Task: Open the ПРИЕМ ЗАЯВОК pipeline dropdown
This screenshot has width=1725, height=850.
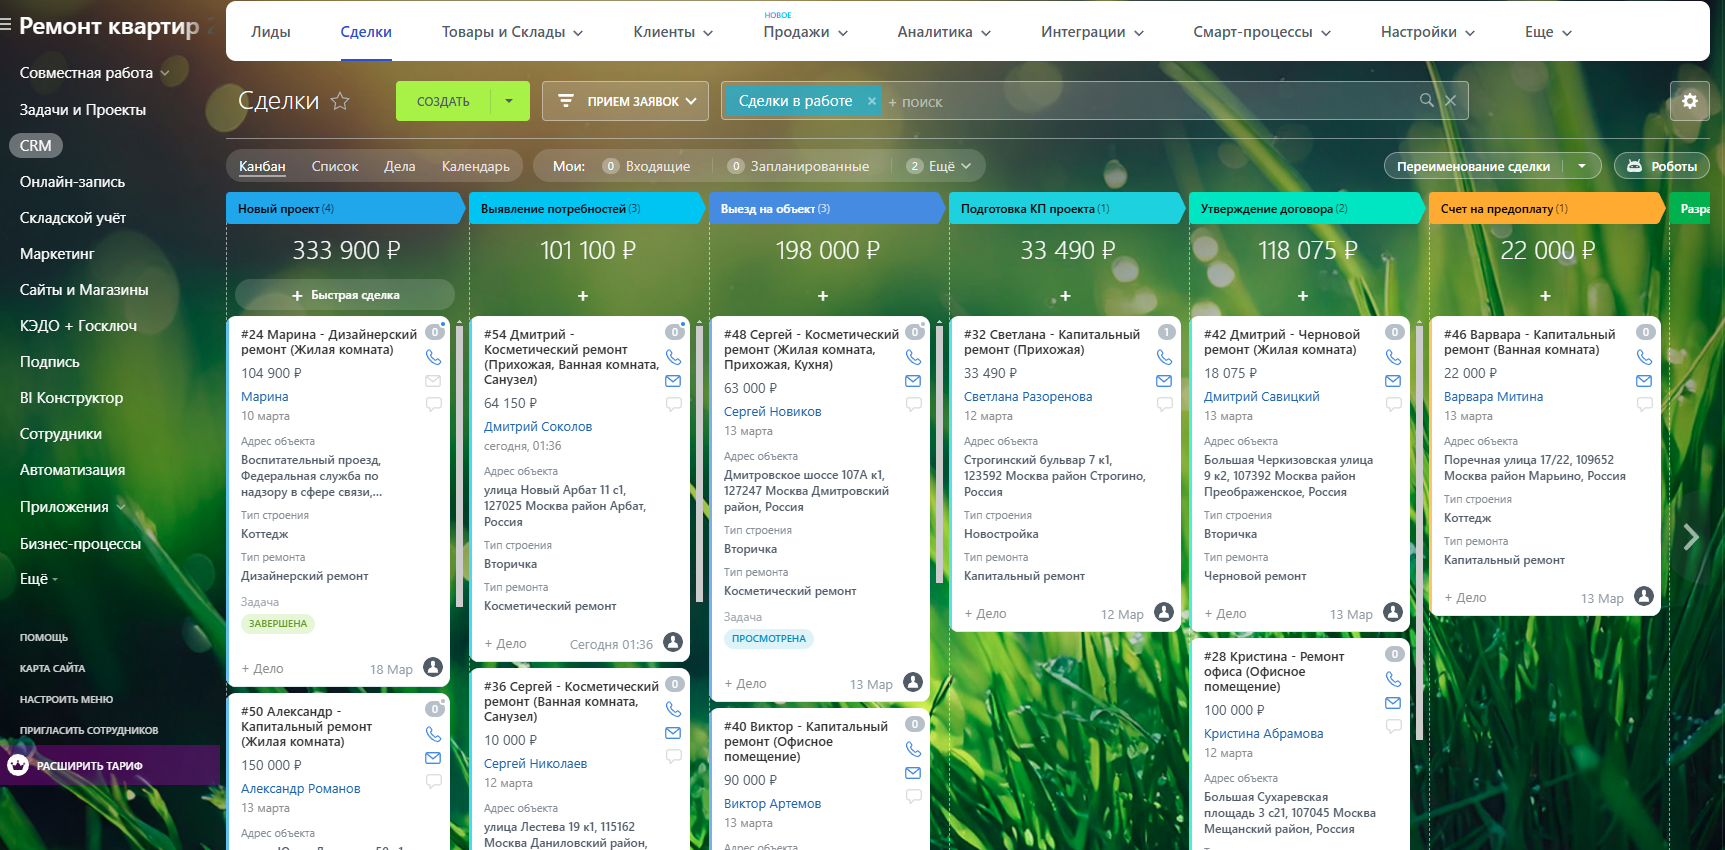Action: (625, 101)
